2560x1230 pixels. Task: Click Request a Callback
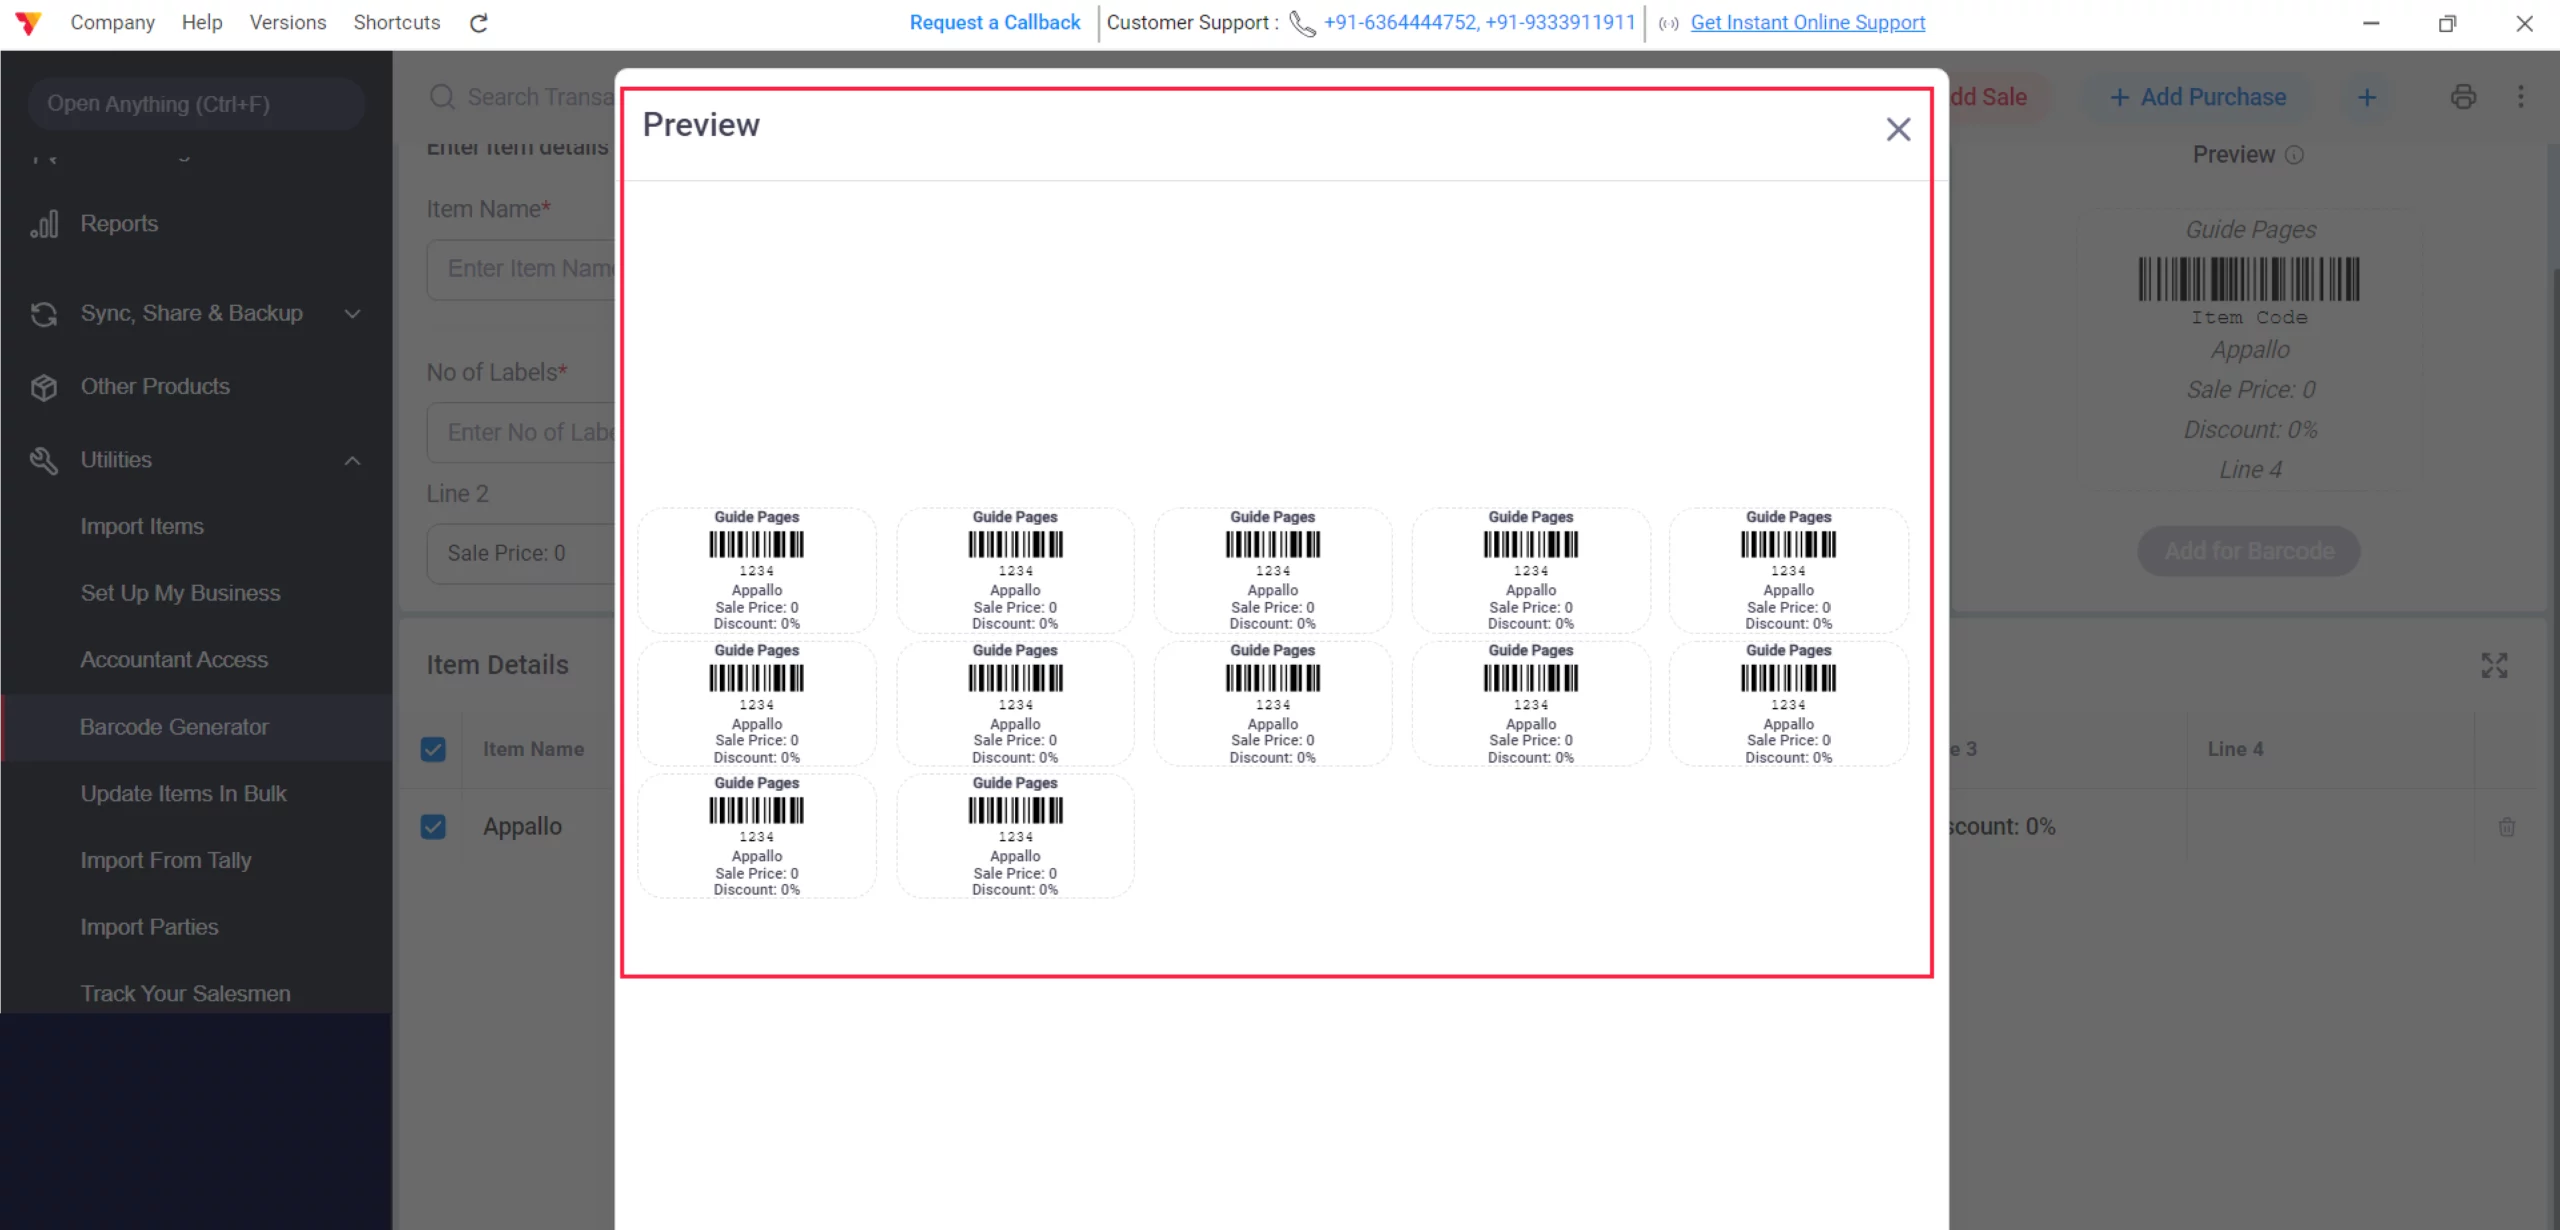[x=993, y=22]
